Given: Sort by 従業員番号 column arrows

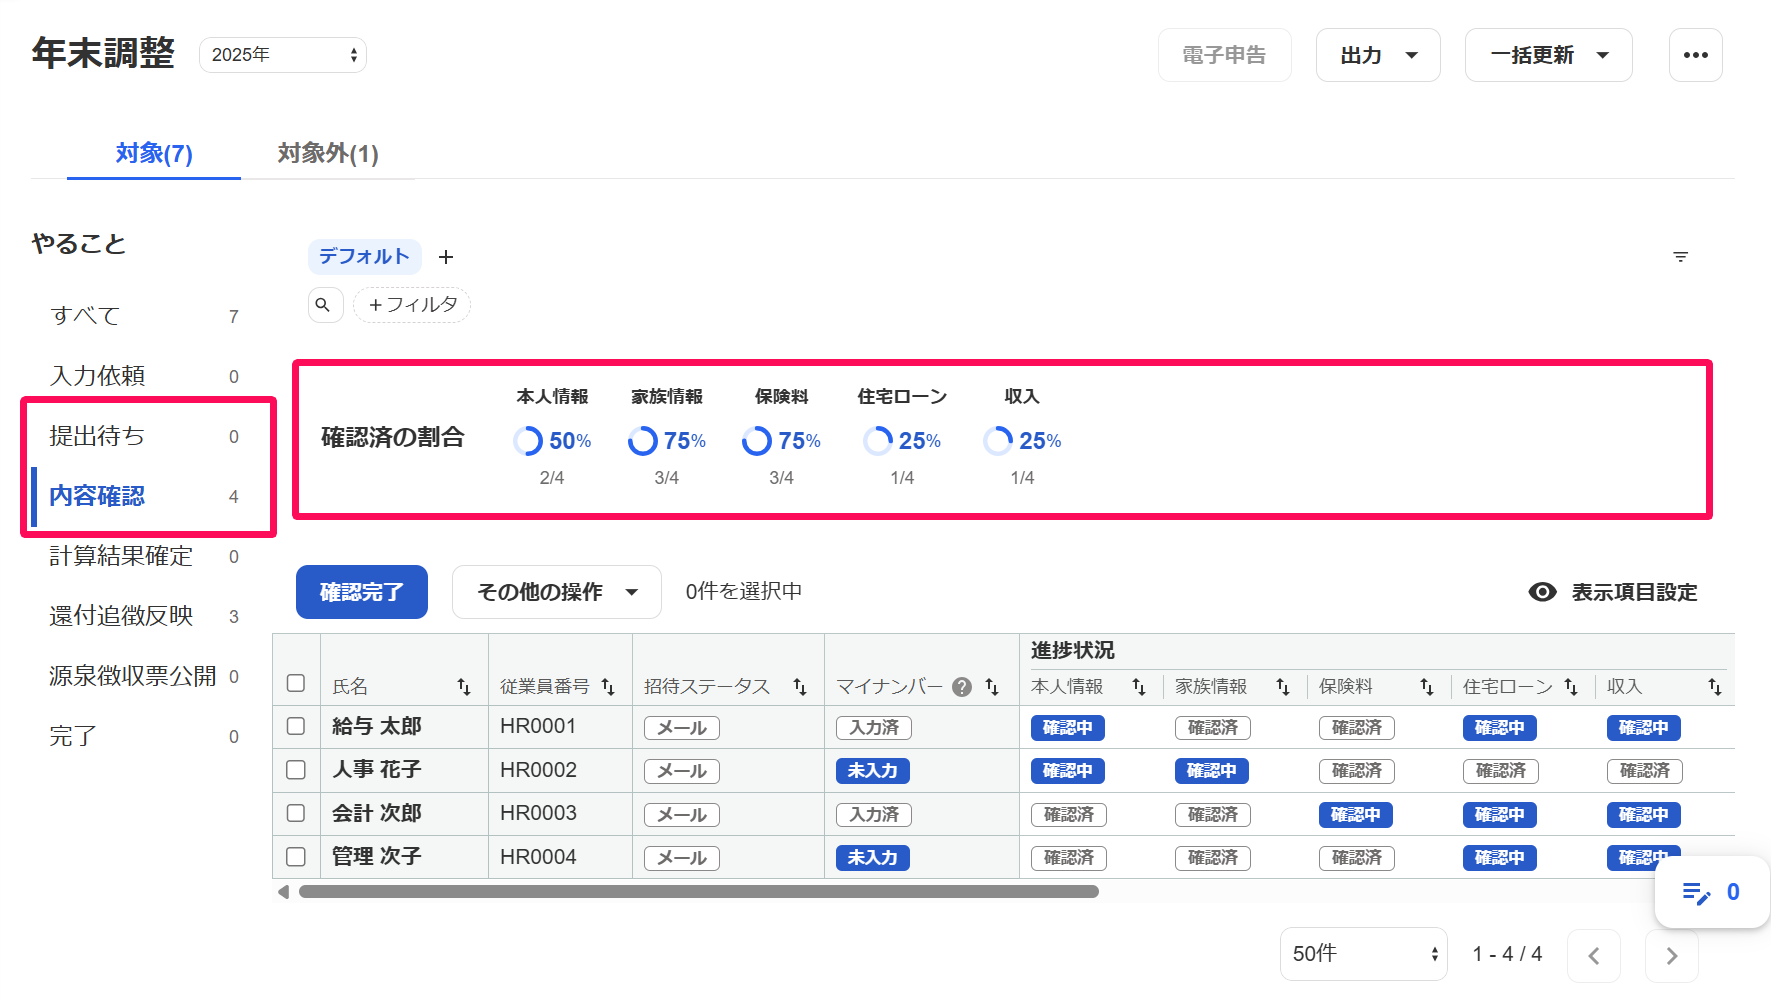Looking at the screenshot, I should 608,687.
